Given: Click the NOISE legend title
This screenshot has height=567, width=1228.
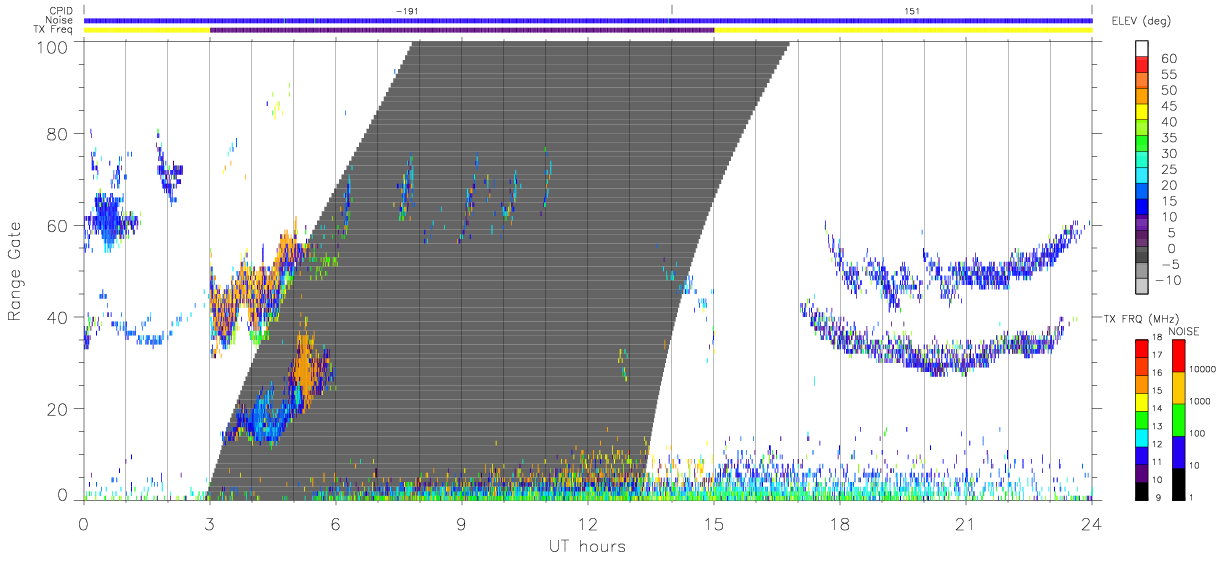Looking at the screenshot, I should click(1186, 330).
